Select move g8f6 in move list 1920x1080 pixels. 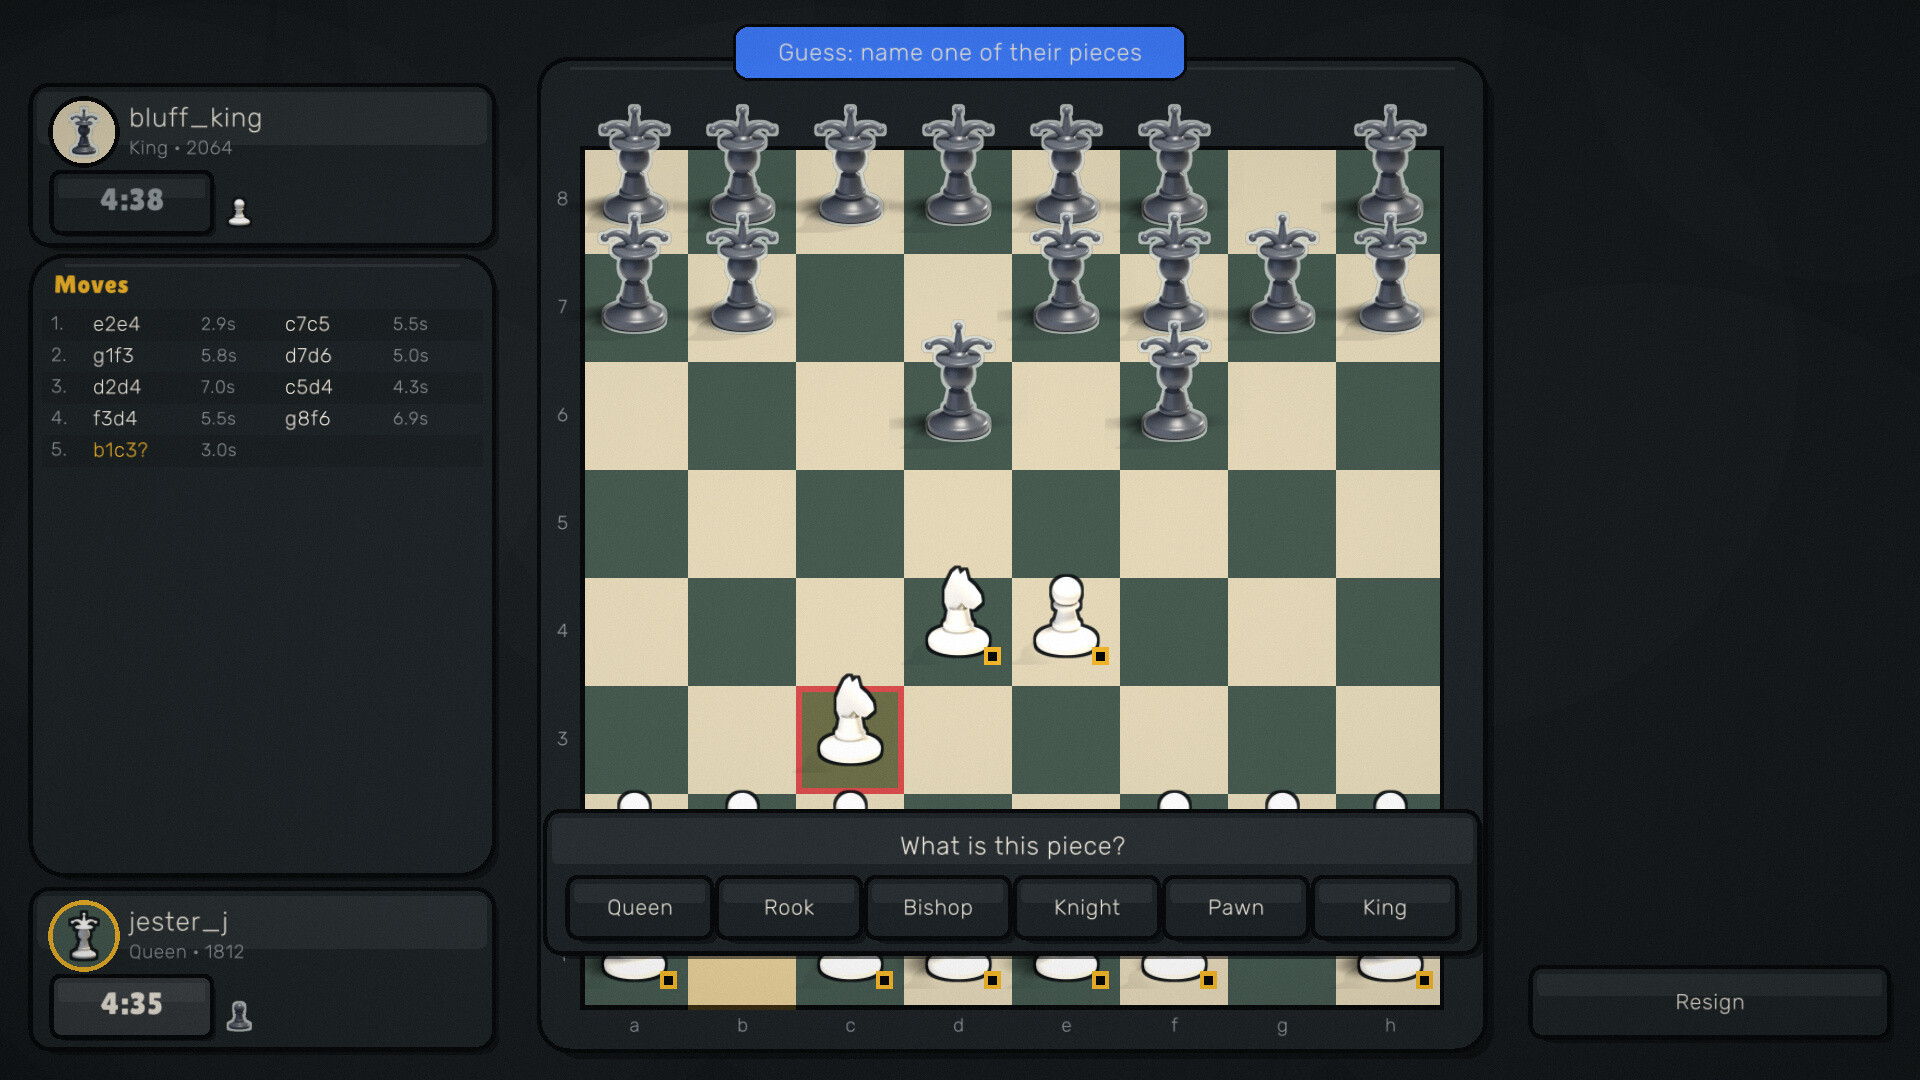[x=307, y=418]
